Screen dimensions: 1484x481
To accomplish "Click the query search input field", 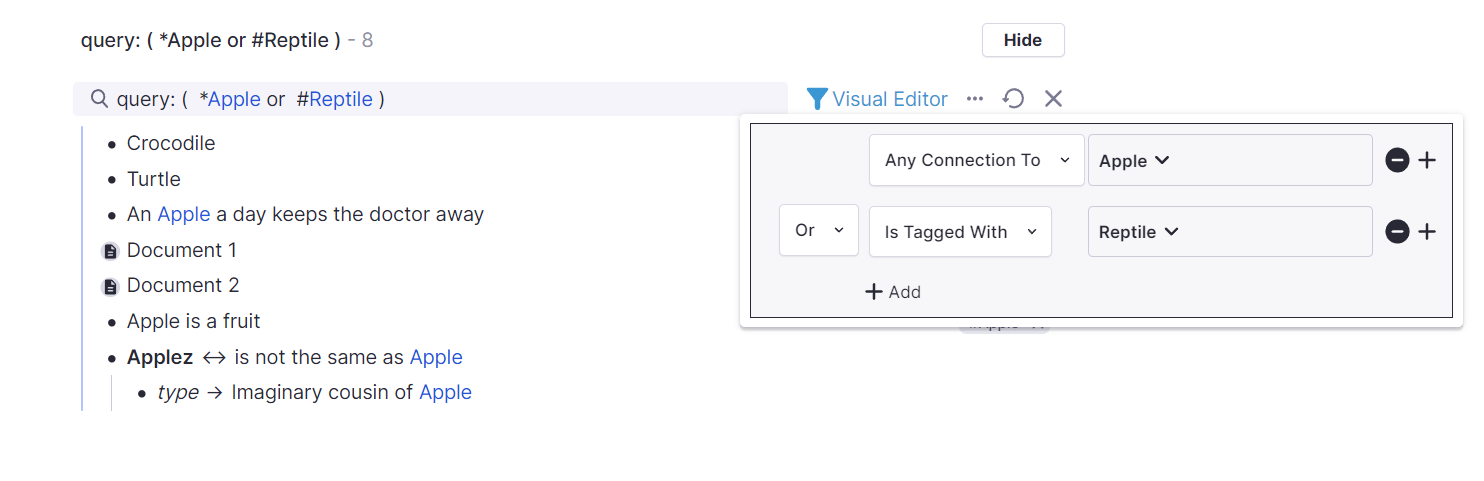I will point(430,99).
